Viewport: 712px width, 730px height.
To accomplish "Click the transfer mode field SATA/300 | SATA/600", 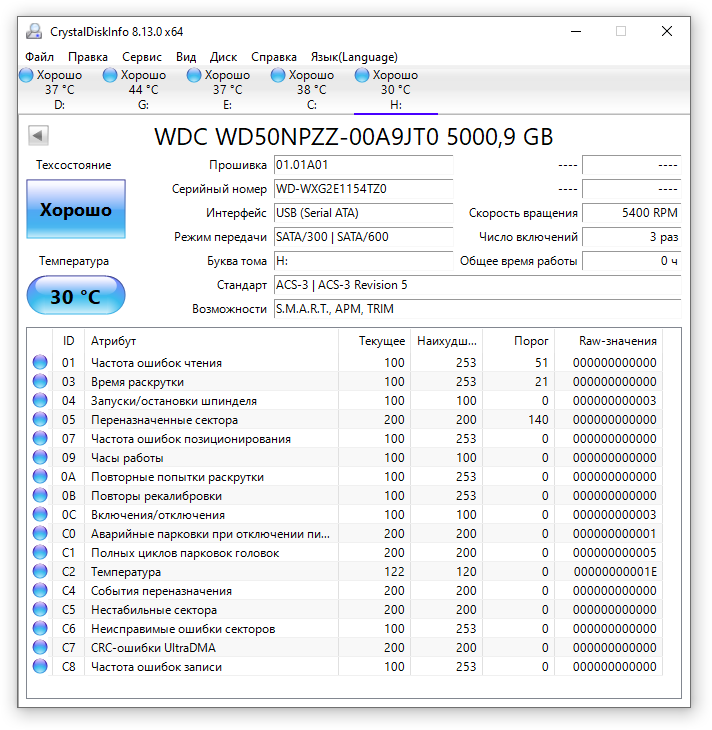I will (x=363, y=237).
